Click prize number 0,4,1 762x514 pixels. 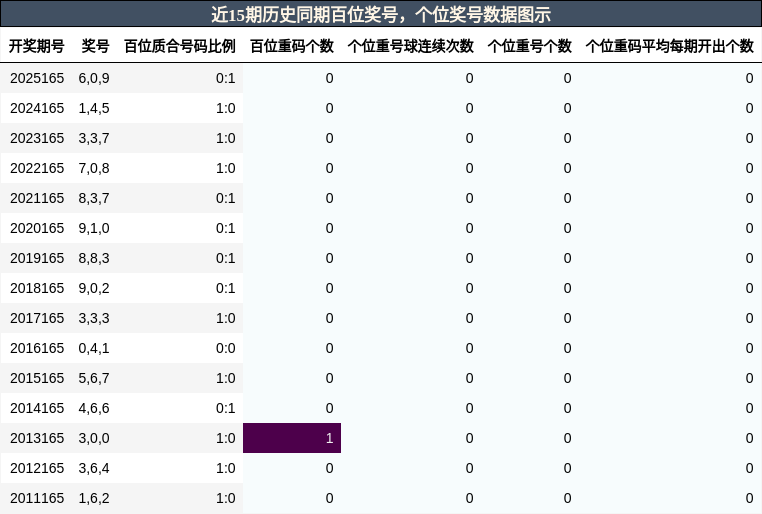click(94, 348)
